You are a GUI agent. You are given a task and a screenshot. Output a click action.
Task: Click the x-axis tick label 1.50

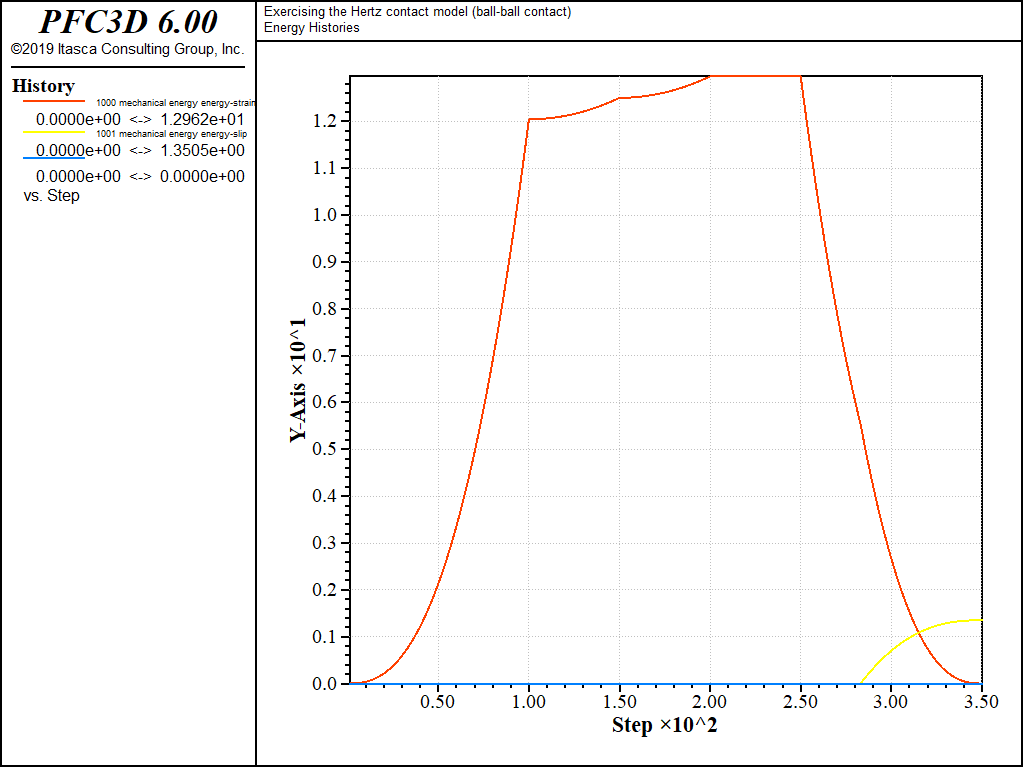point(619,702)
